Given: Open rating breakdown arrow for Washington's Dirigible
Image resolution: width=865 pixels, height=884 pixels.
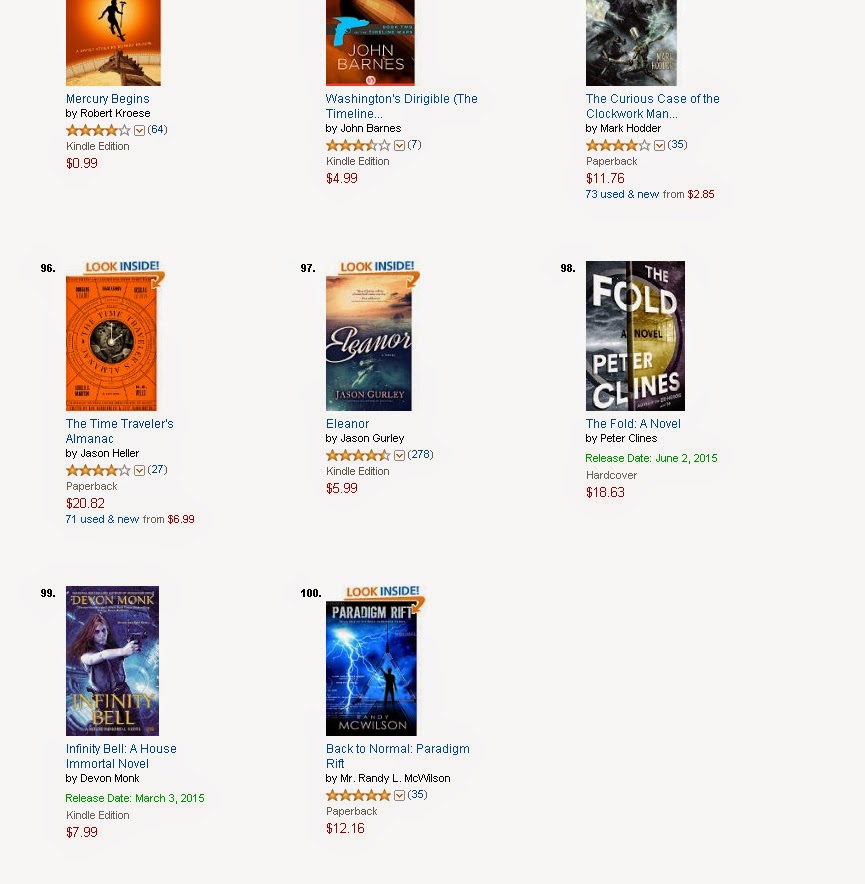Looking at the screenshot, I should (x=399, y=145).
